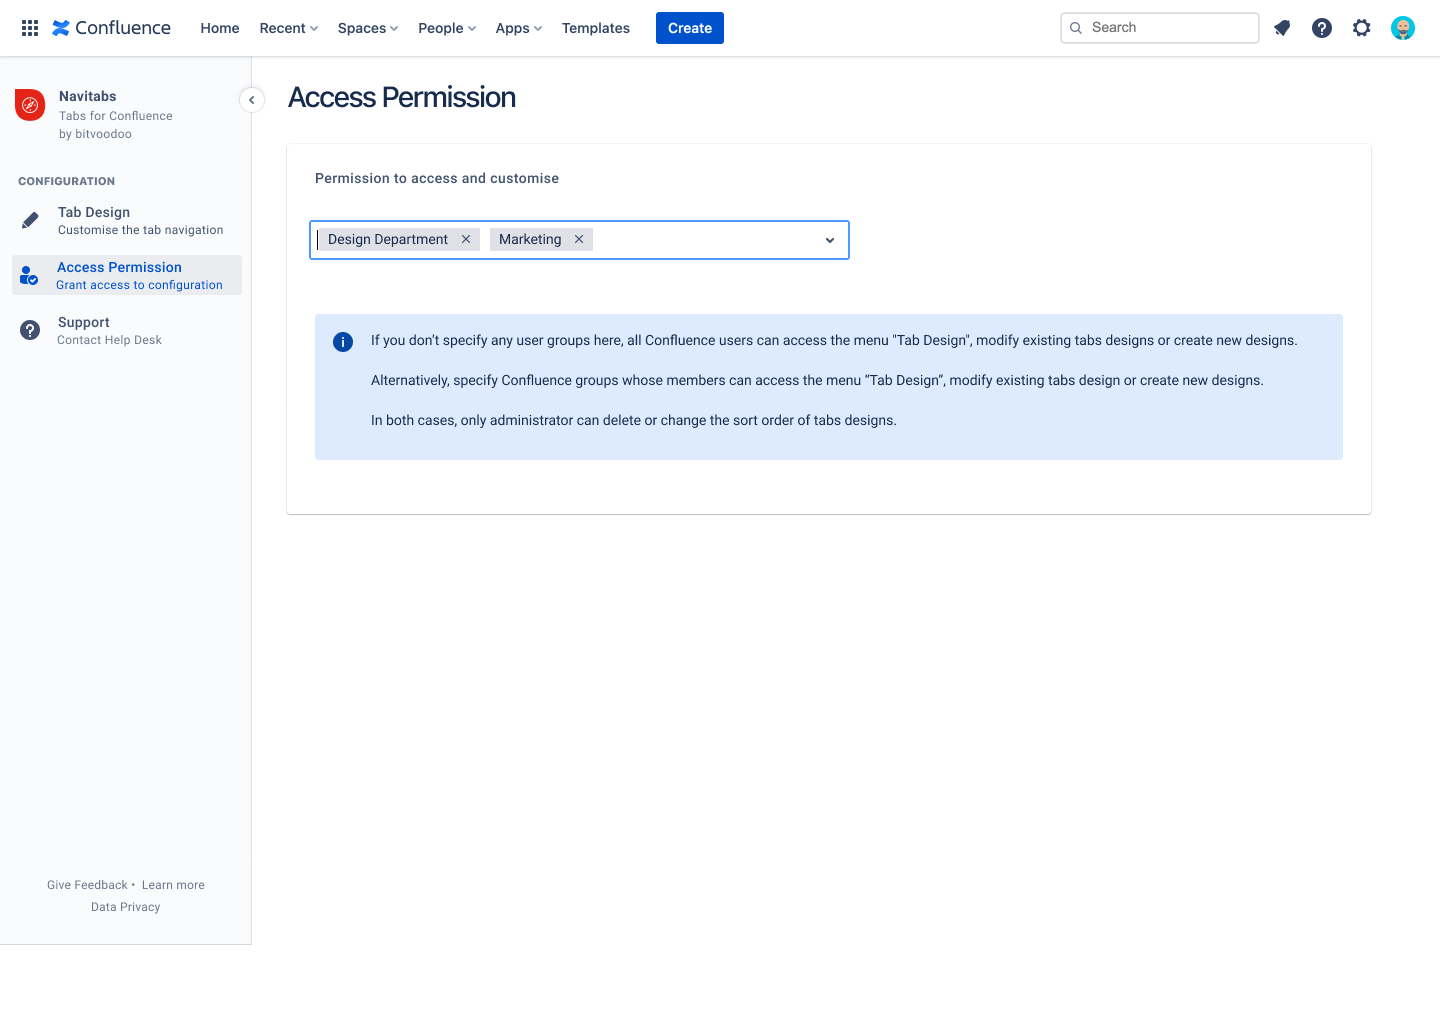Click the search magnifier icon

pos(1076,28)
